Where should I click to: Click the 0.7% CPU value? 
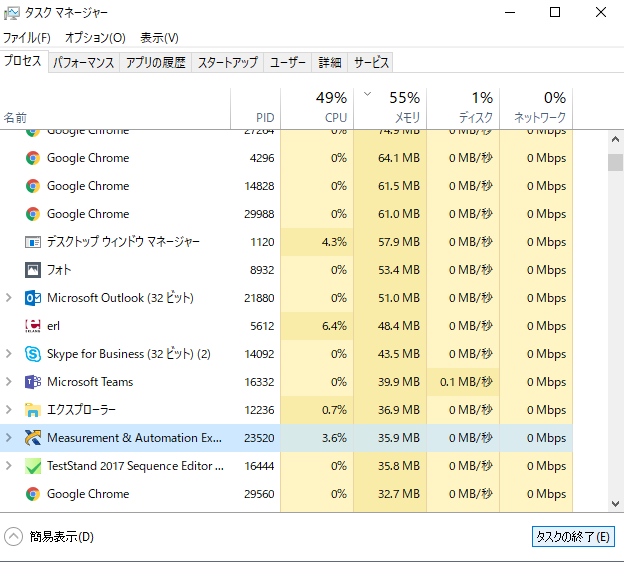[x=334, y=410]
